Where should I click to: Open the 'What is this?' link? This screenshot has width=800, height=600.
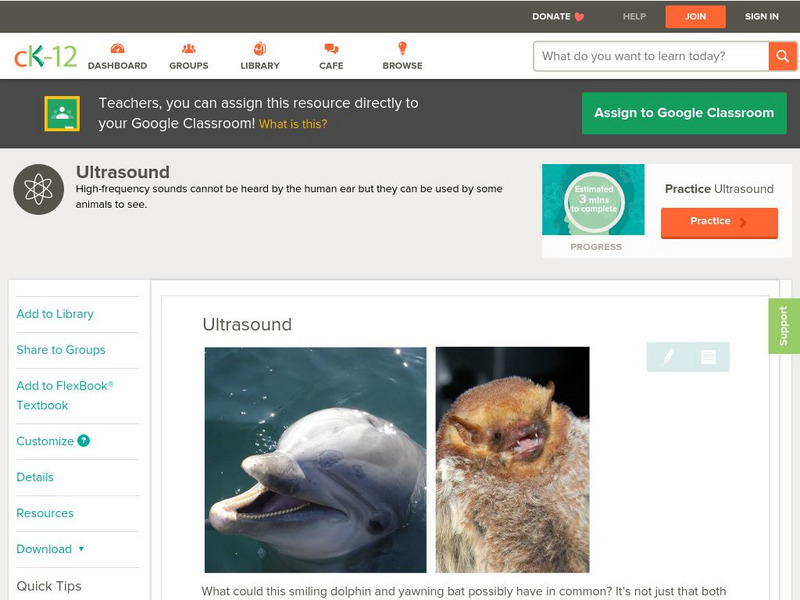tap(293, 124)
